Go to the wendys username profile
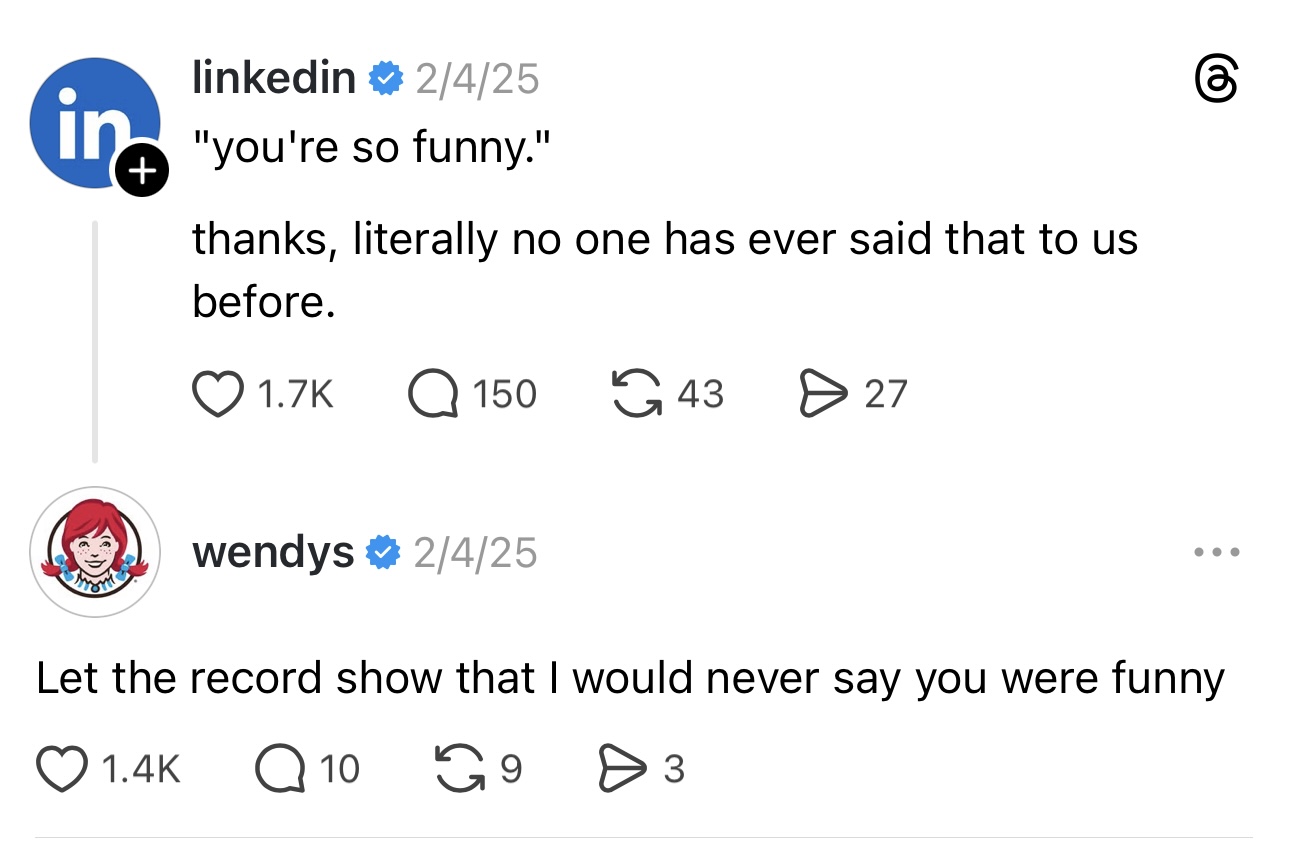 [272, 552]
